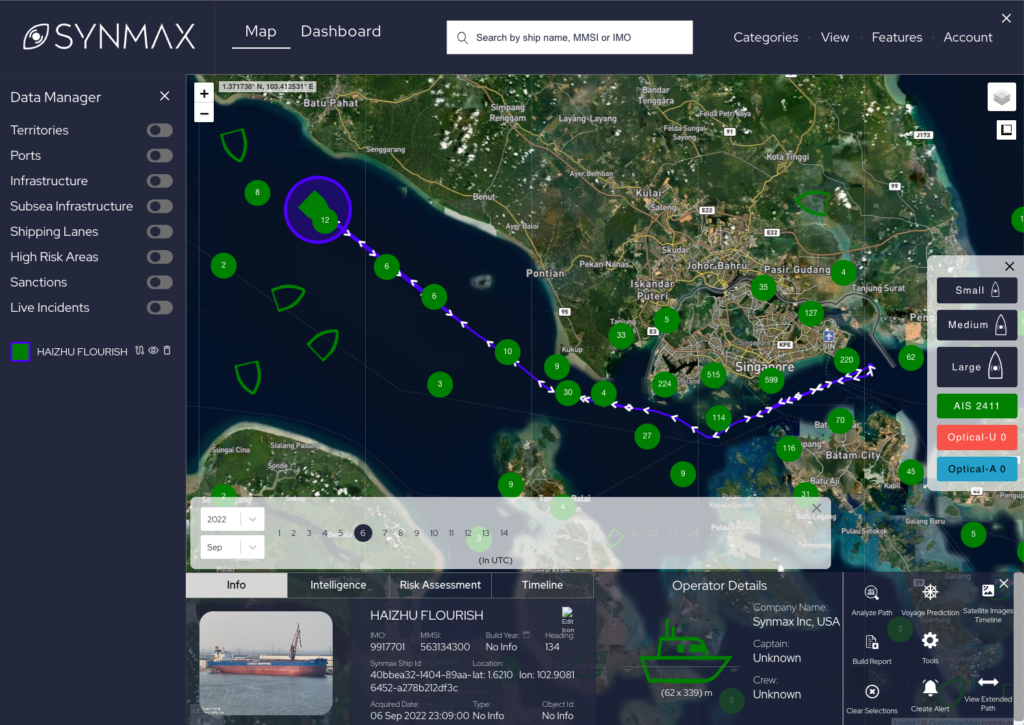This screenshot has height=725, width=1024.
Task: Enable the Ports toggle
Action: coord(158,155)
